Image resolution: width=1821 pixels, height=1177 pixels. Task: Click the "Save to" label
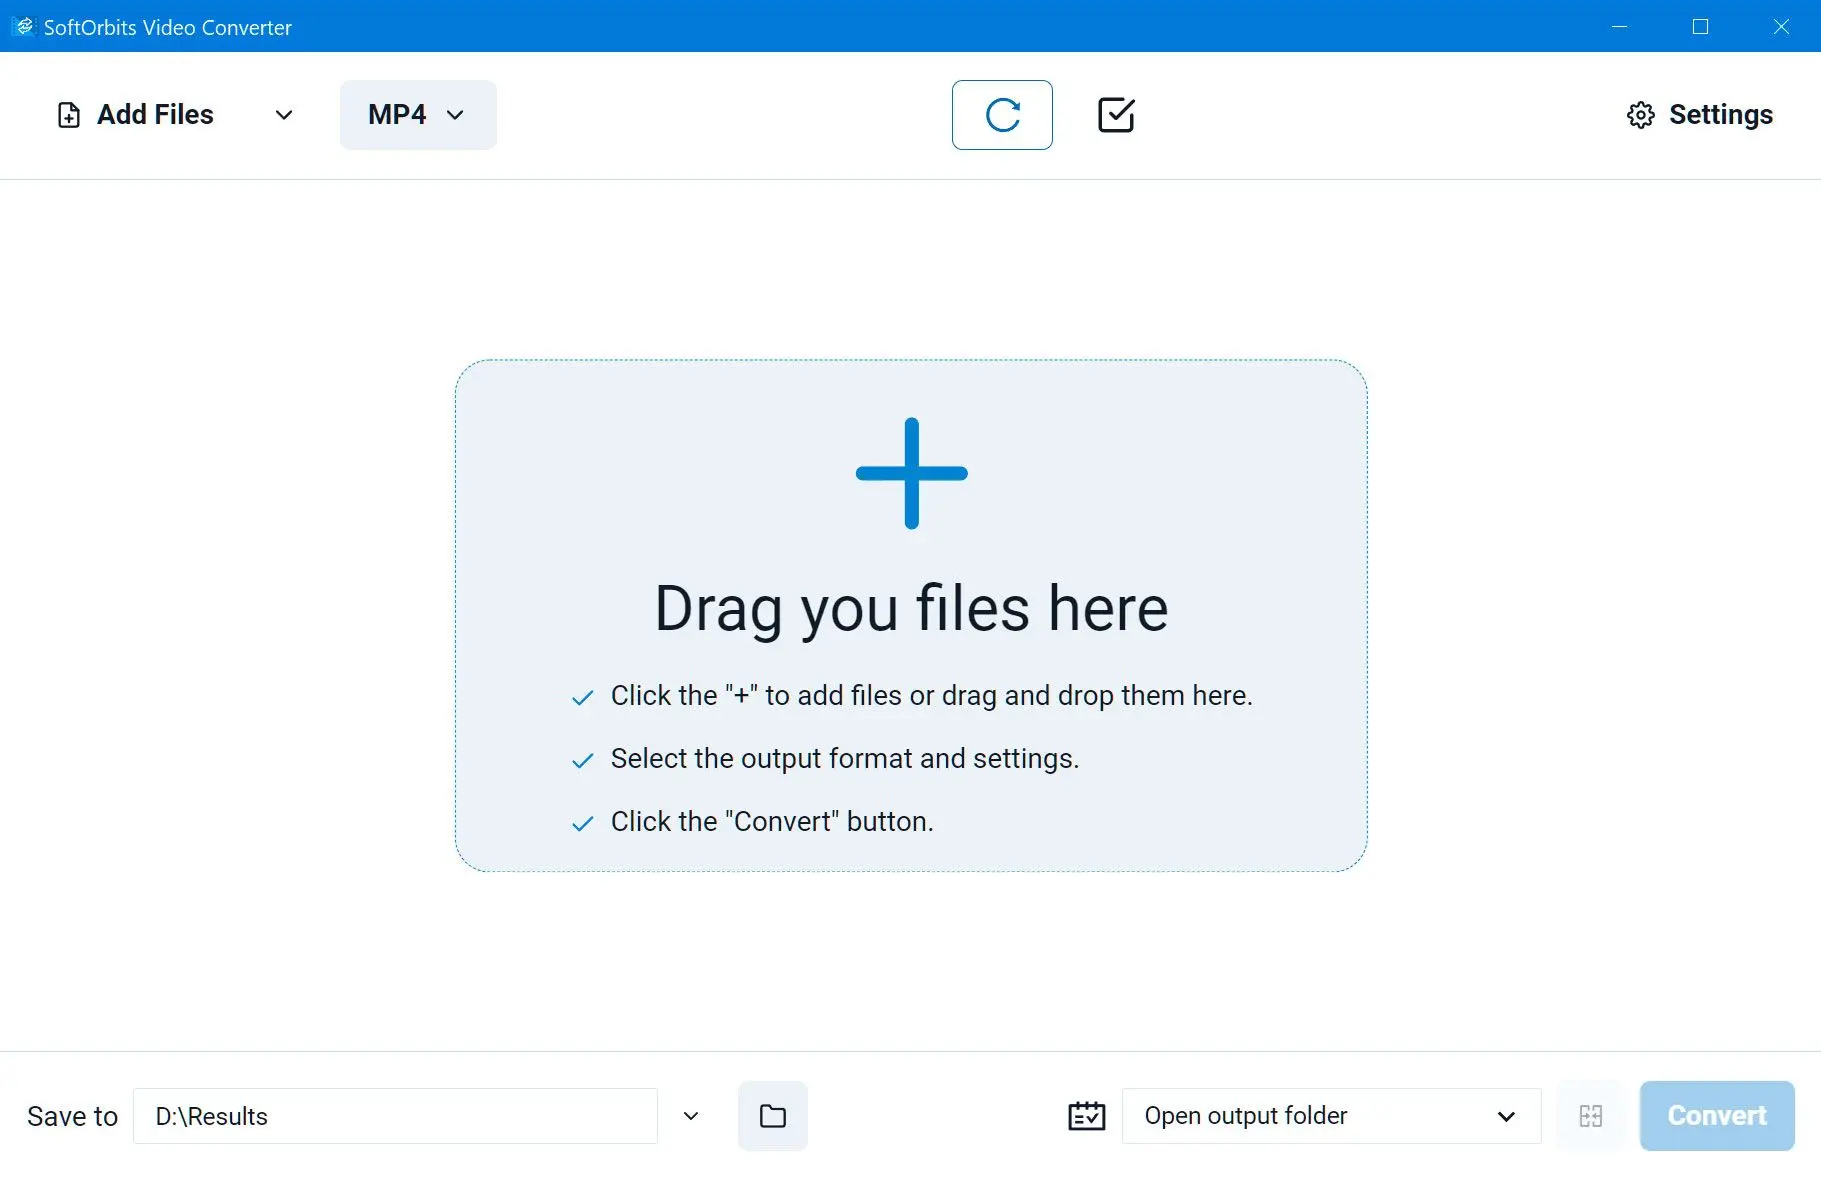pos(73,1116)
